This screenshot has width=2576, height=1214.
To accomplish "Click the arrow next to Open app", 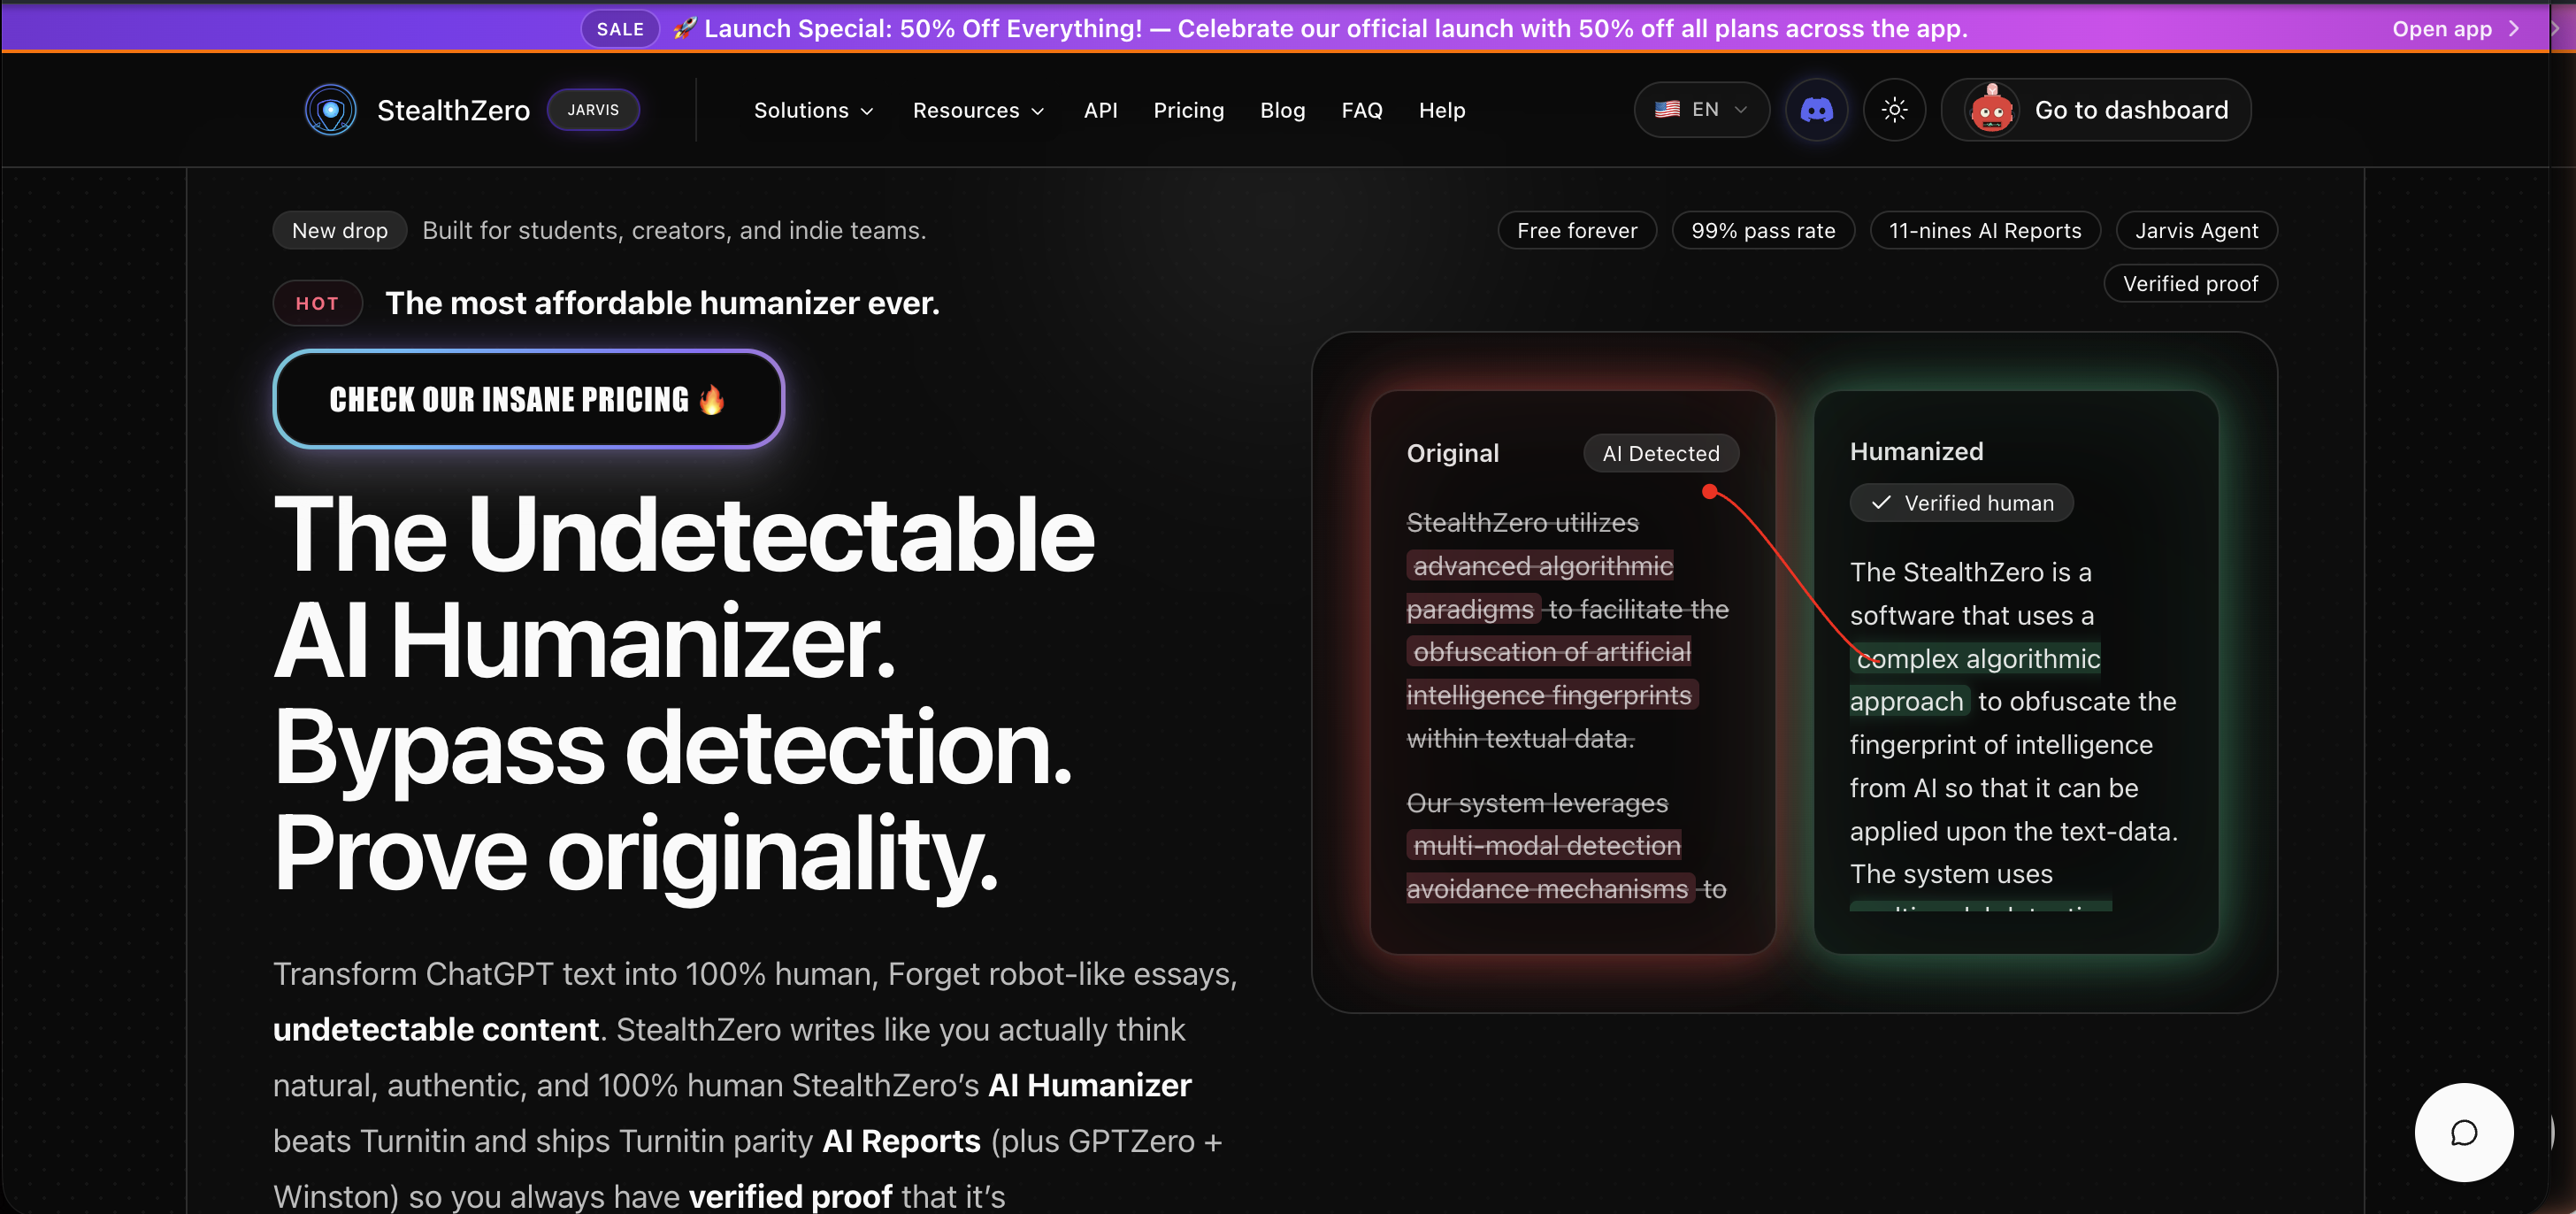I will 2514,29.
